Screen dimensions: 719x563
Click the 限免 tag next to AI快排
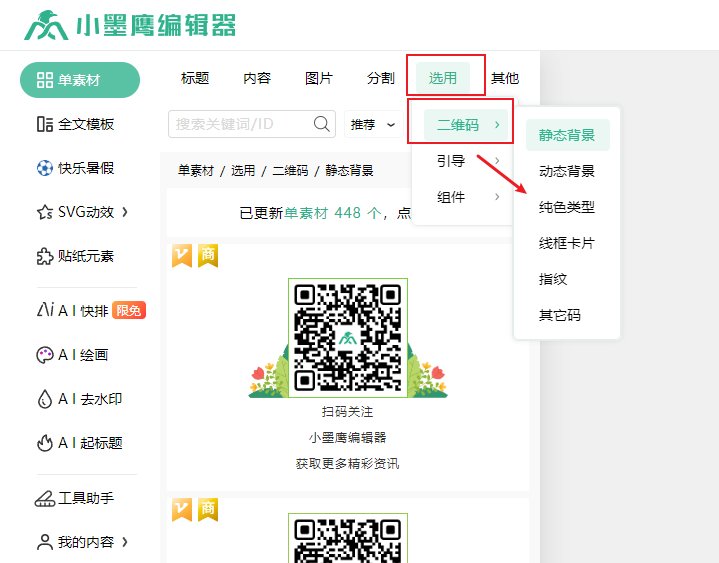coord(129,310)
